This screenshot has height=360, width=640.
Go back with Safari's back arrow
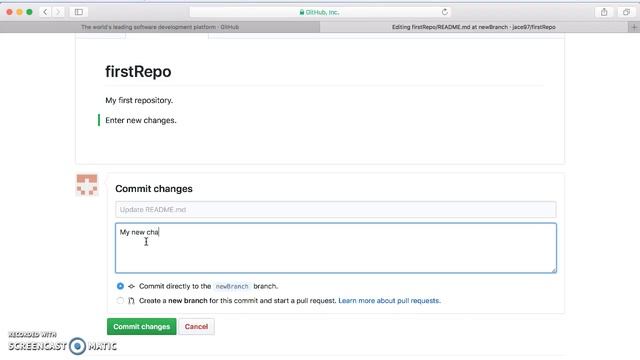[45, 12]
